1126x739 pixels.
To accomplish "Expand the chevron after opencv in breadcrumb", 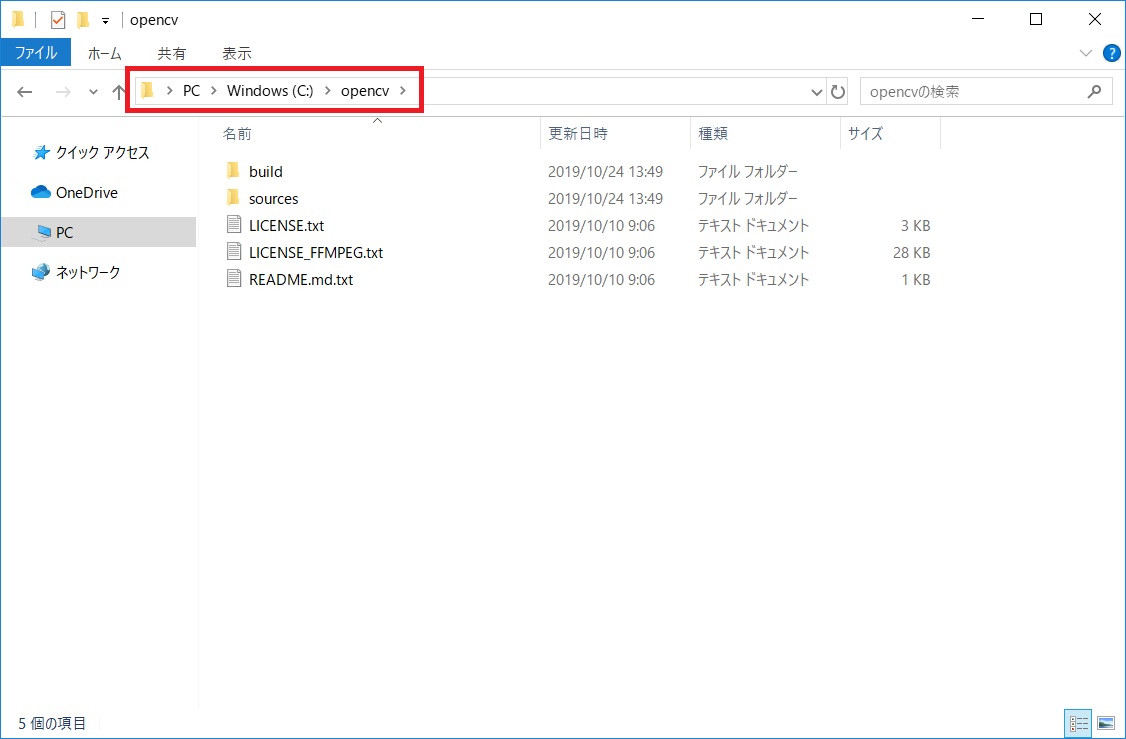I will [403, 91].
